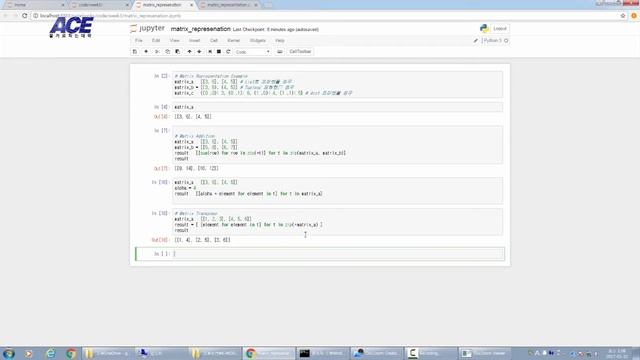Open the File menu
The height and width of the screenshot is (360, 640).
point(139,41)
